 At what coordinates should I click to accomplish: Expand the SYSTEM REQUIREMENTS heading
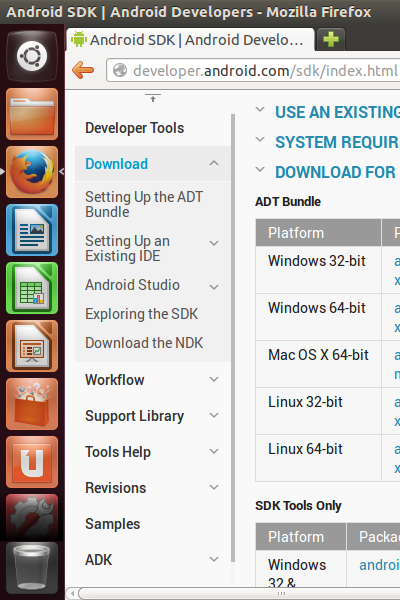pos(336,142)
